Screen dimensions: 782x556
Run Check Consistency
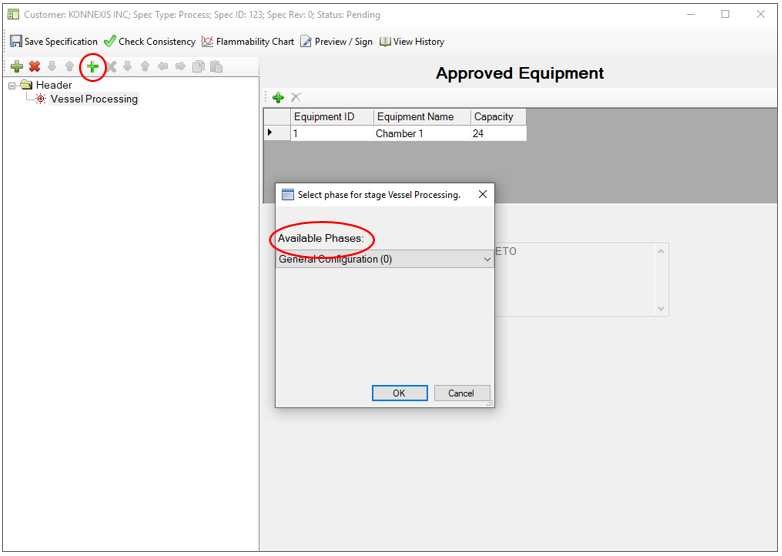coord(149,42)
